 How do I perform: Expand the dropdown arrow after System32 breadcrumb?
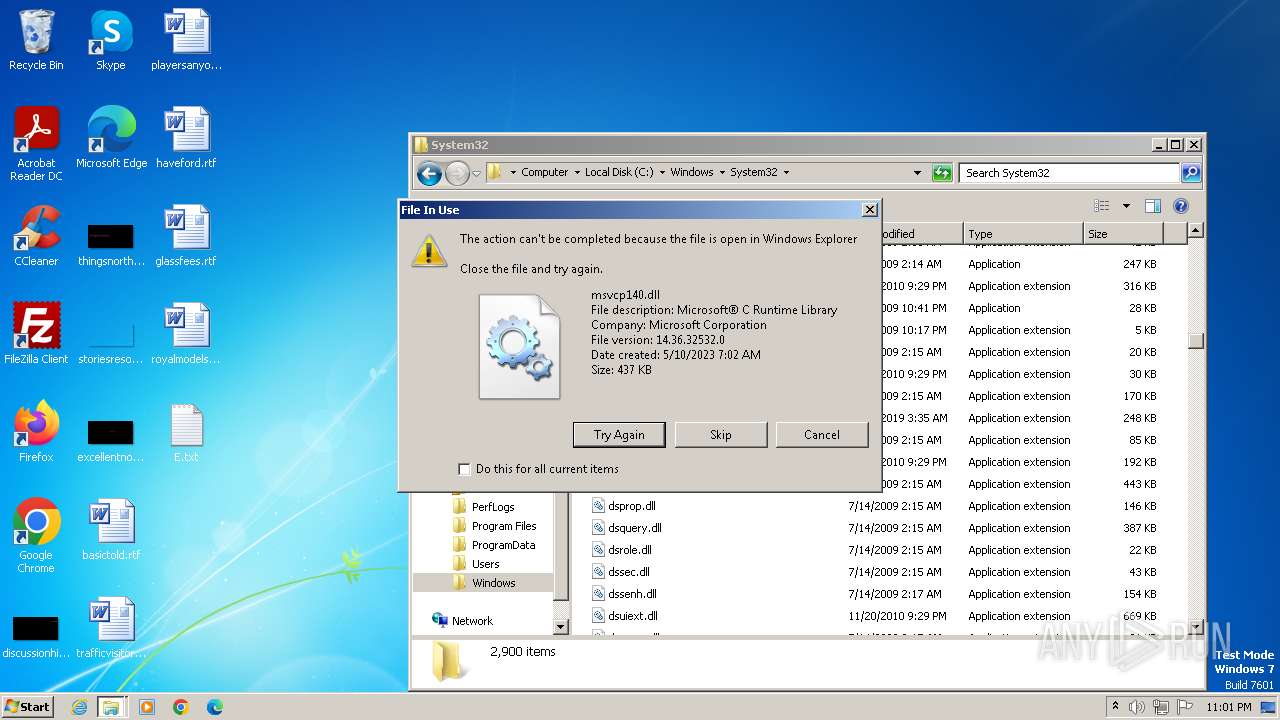click(786, 172)
